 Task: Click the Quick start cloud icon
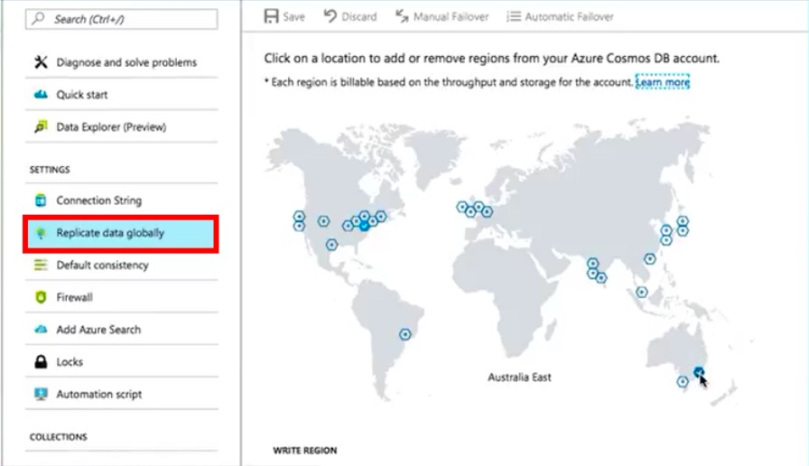point(41,95)
